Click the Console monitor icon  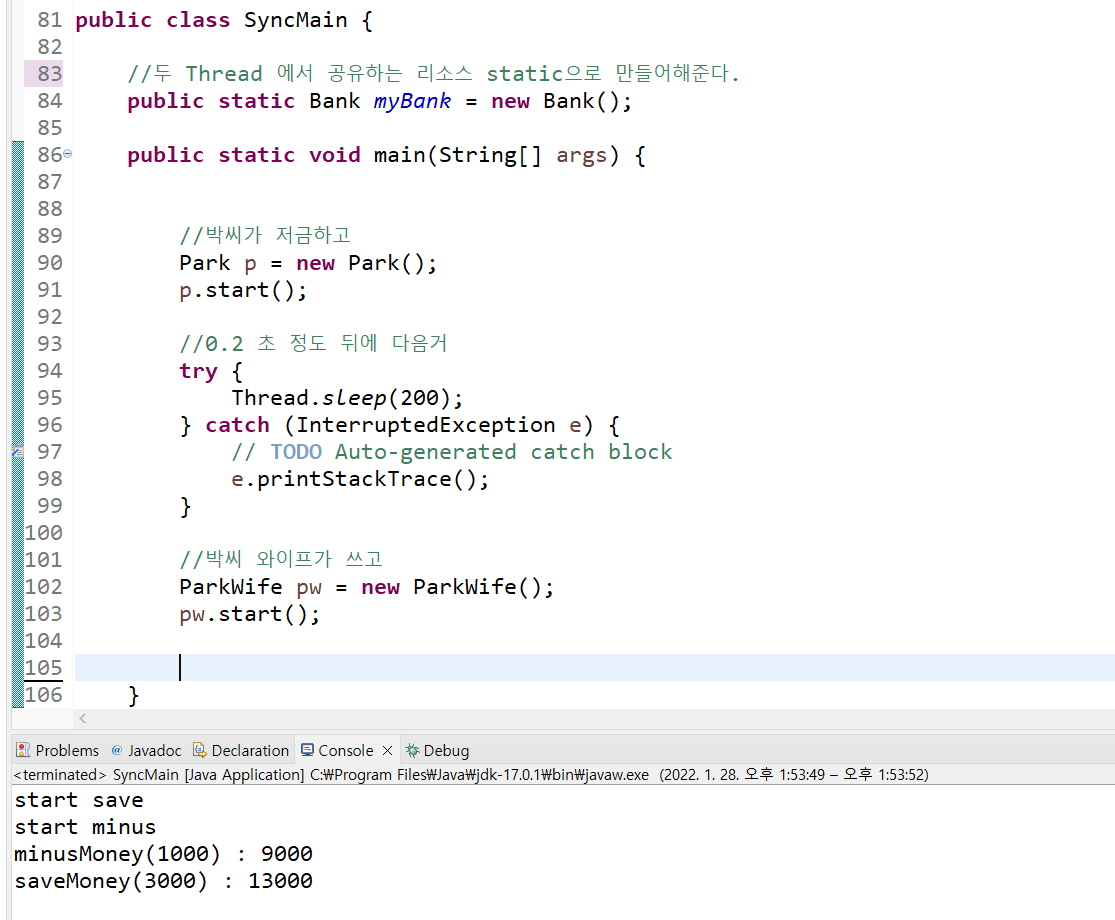[307, 750]
